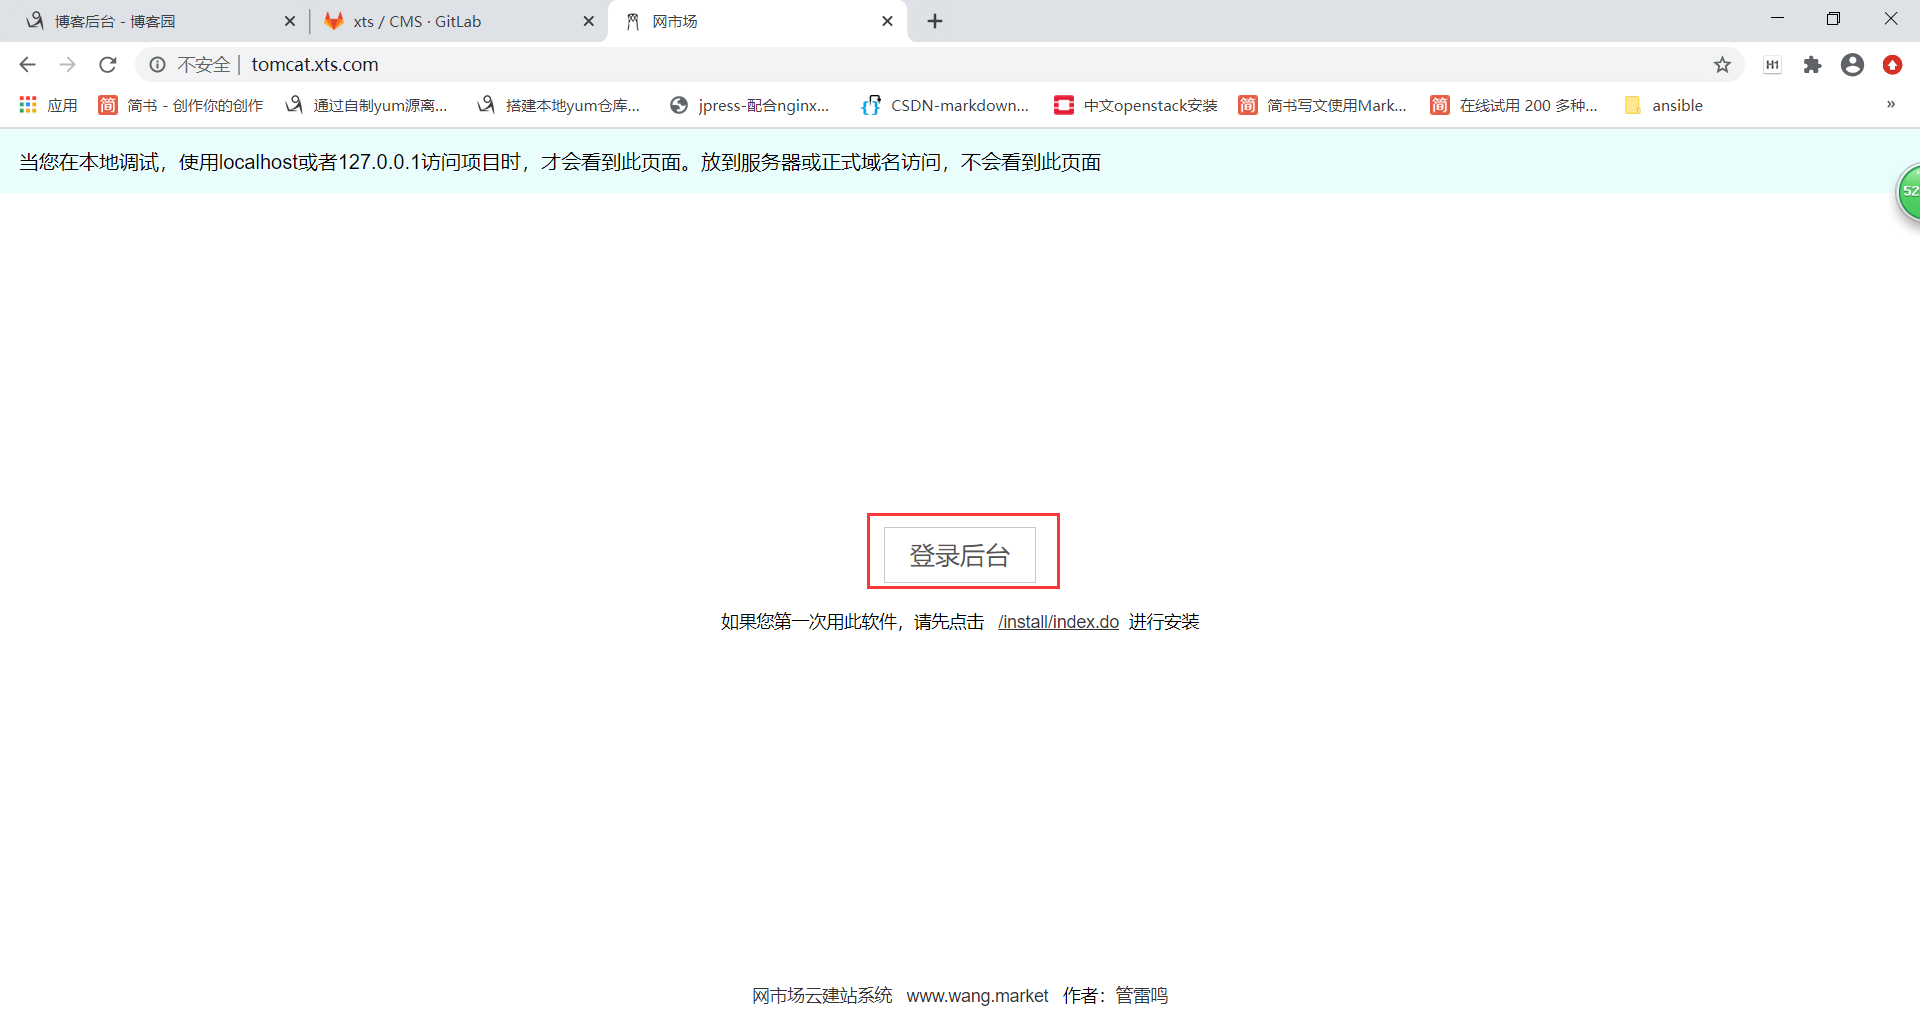Open the 不安全 site info icon
The width and height of the screenshot is (1920, 1027).
157,65
